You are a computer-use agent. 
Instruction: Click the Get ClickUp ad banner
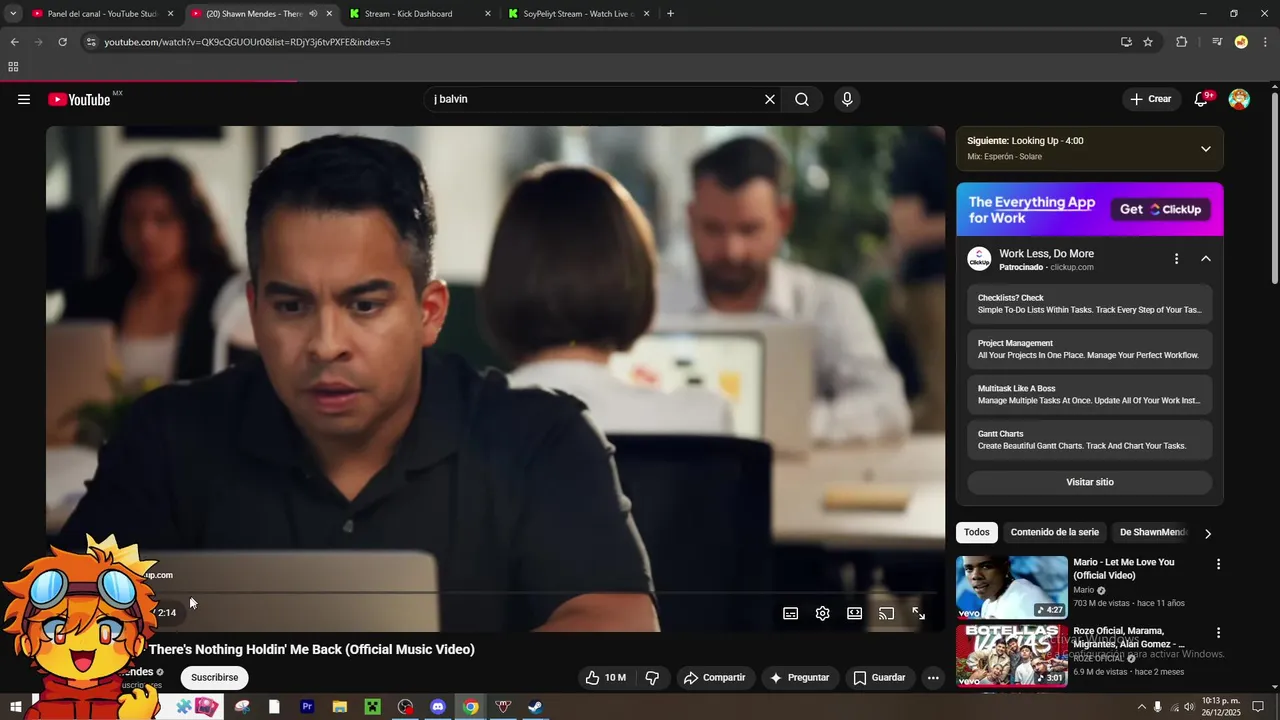point(1089,209)
